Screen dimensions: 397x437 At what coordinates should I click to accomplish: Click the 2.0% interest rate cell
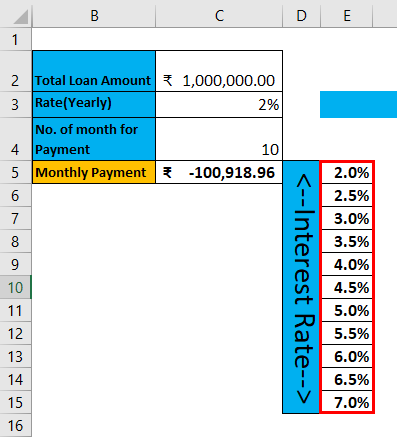[347, 172]
